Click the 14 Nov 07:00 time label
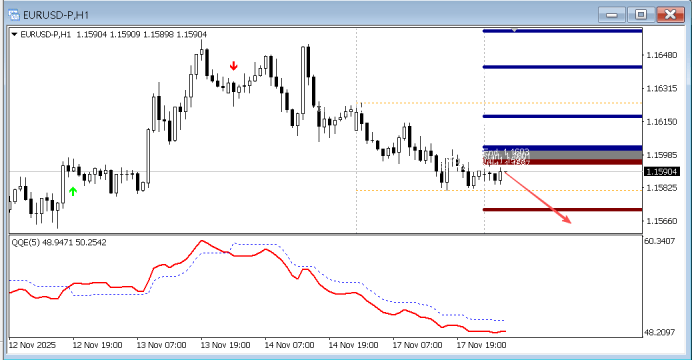This screenshot has width=692, height=360. click(x=290, y=345)
